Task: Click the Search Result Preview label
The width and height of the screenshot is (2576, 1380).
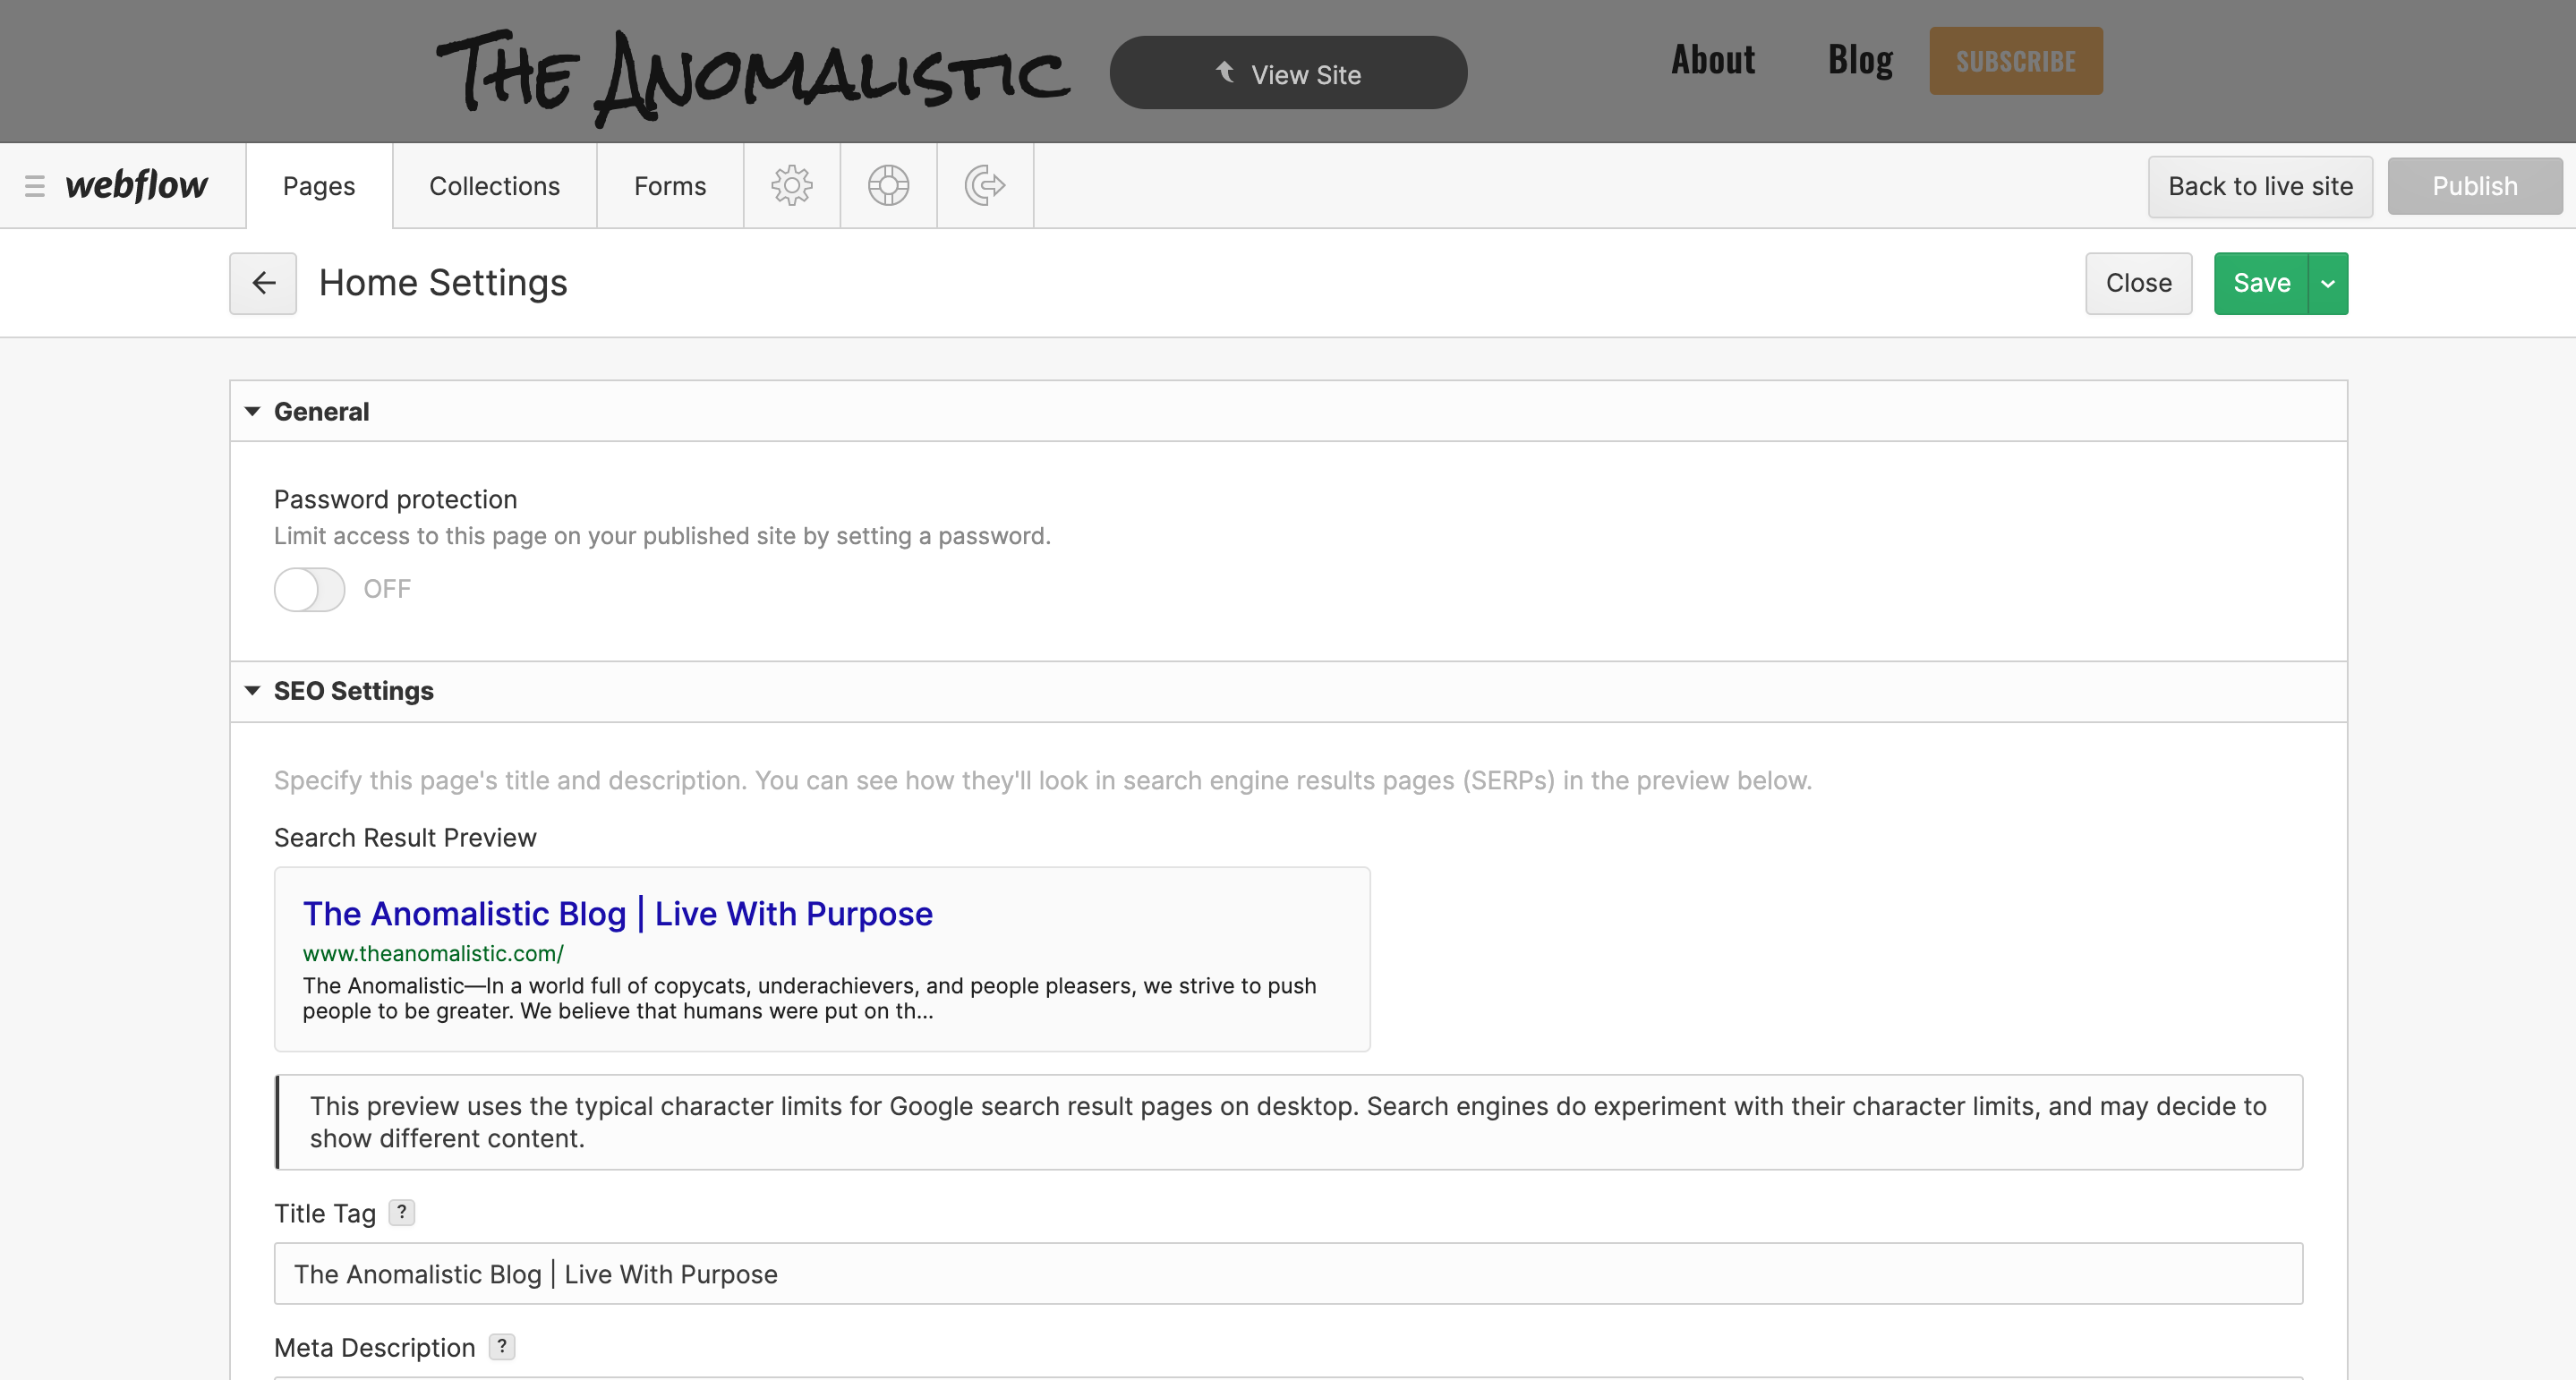Action: 405,837
